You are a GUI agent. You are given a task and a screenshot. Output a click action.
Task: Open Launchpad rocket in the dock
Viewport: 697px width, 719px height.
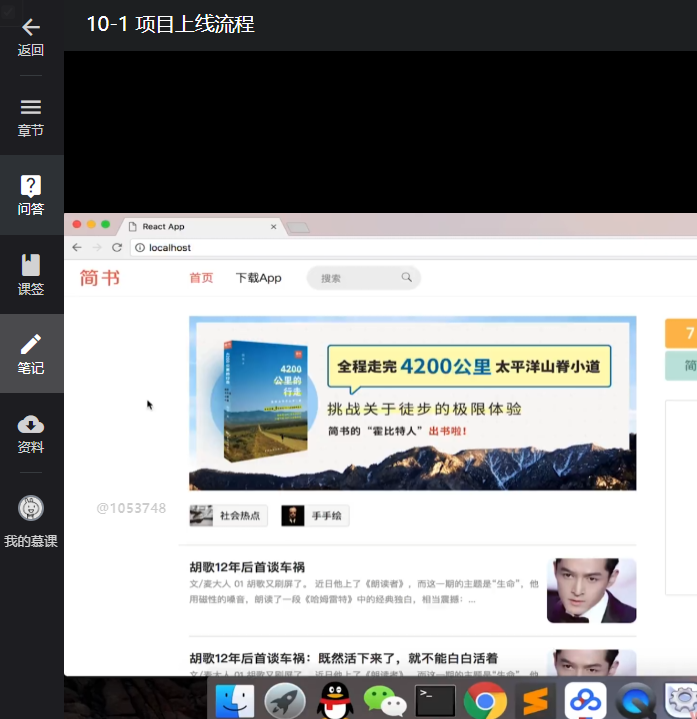pyautogui.click(x=285, y=700)
